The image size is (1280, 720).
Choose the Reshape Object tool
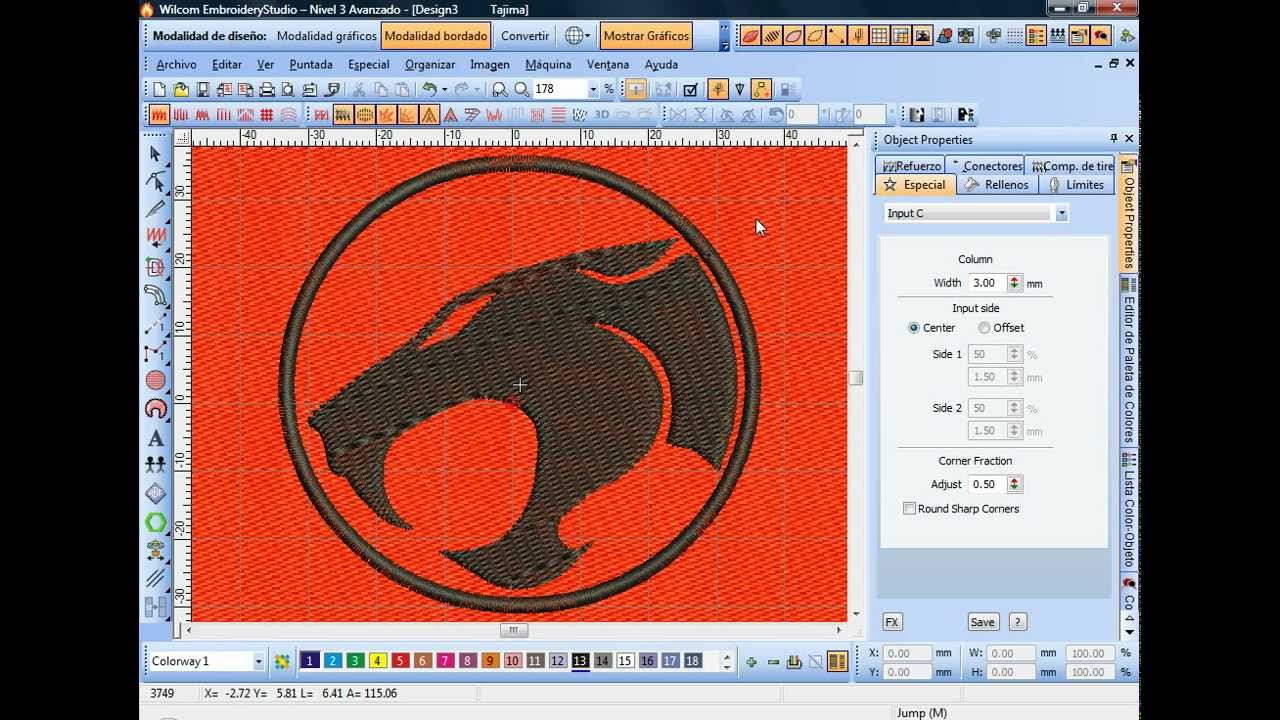pyautogui.click(x=155, y=181)
